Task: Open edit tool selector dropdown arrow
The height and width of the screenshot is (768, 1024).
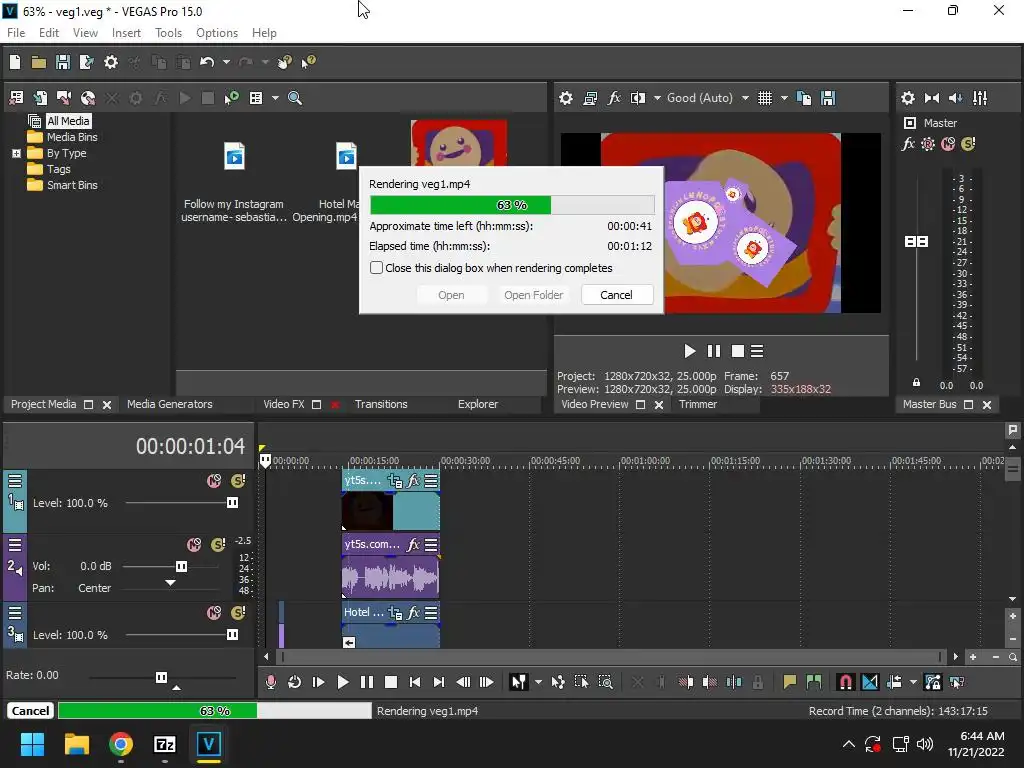Action: (x=538, y=682)
